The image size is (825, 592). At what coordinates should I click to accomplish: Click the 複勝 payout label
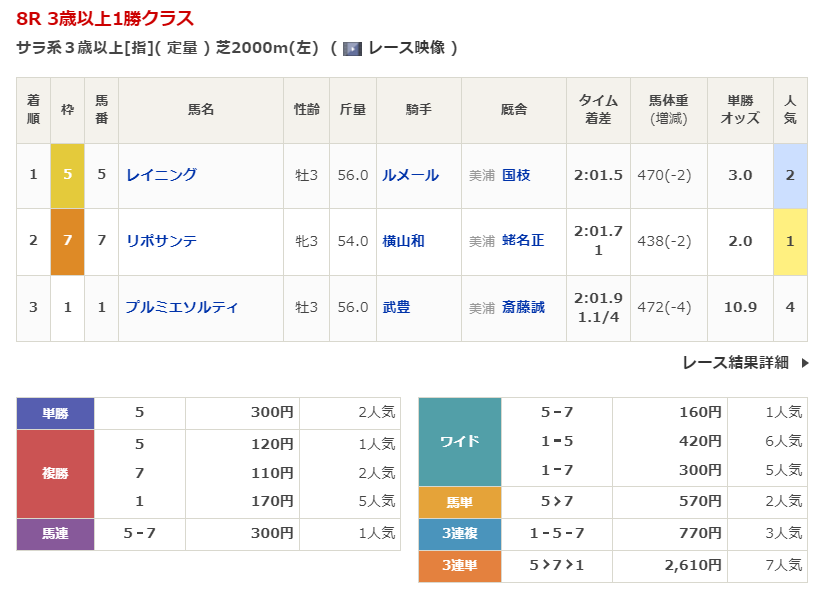[55, 474]
